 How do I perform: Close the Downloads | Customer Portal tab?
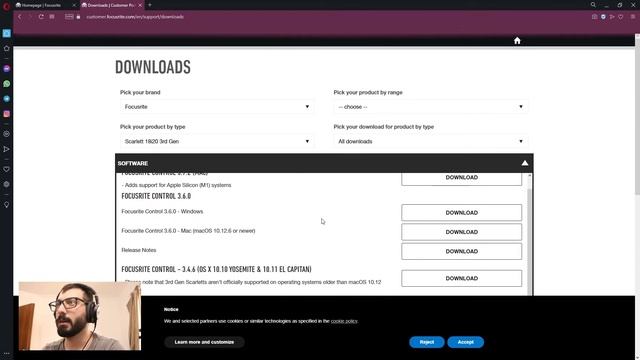[x=140, y=5]
